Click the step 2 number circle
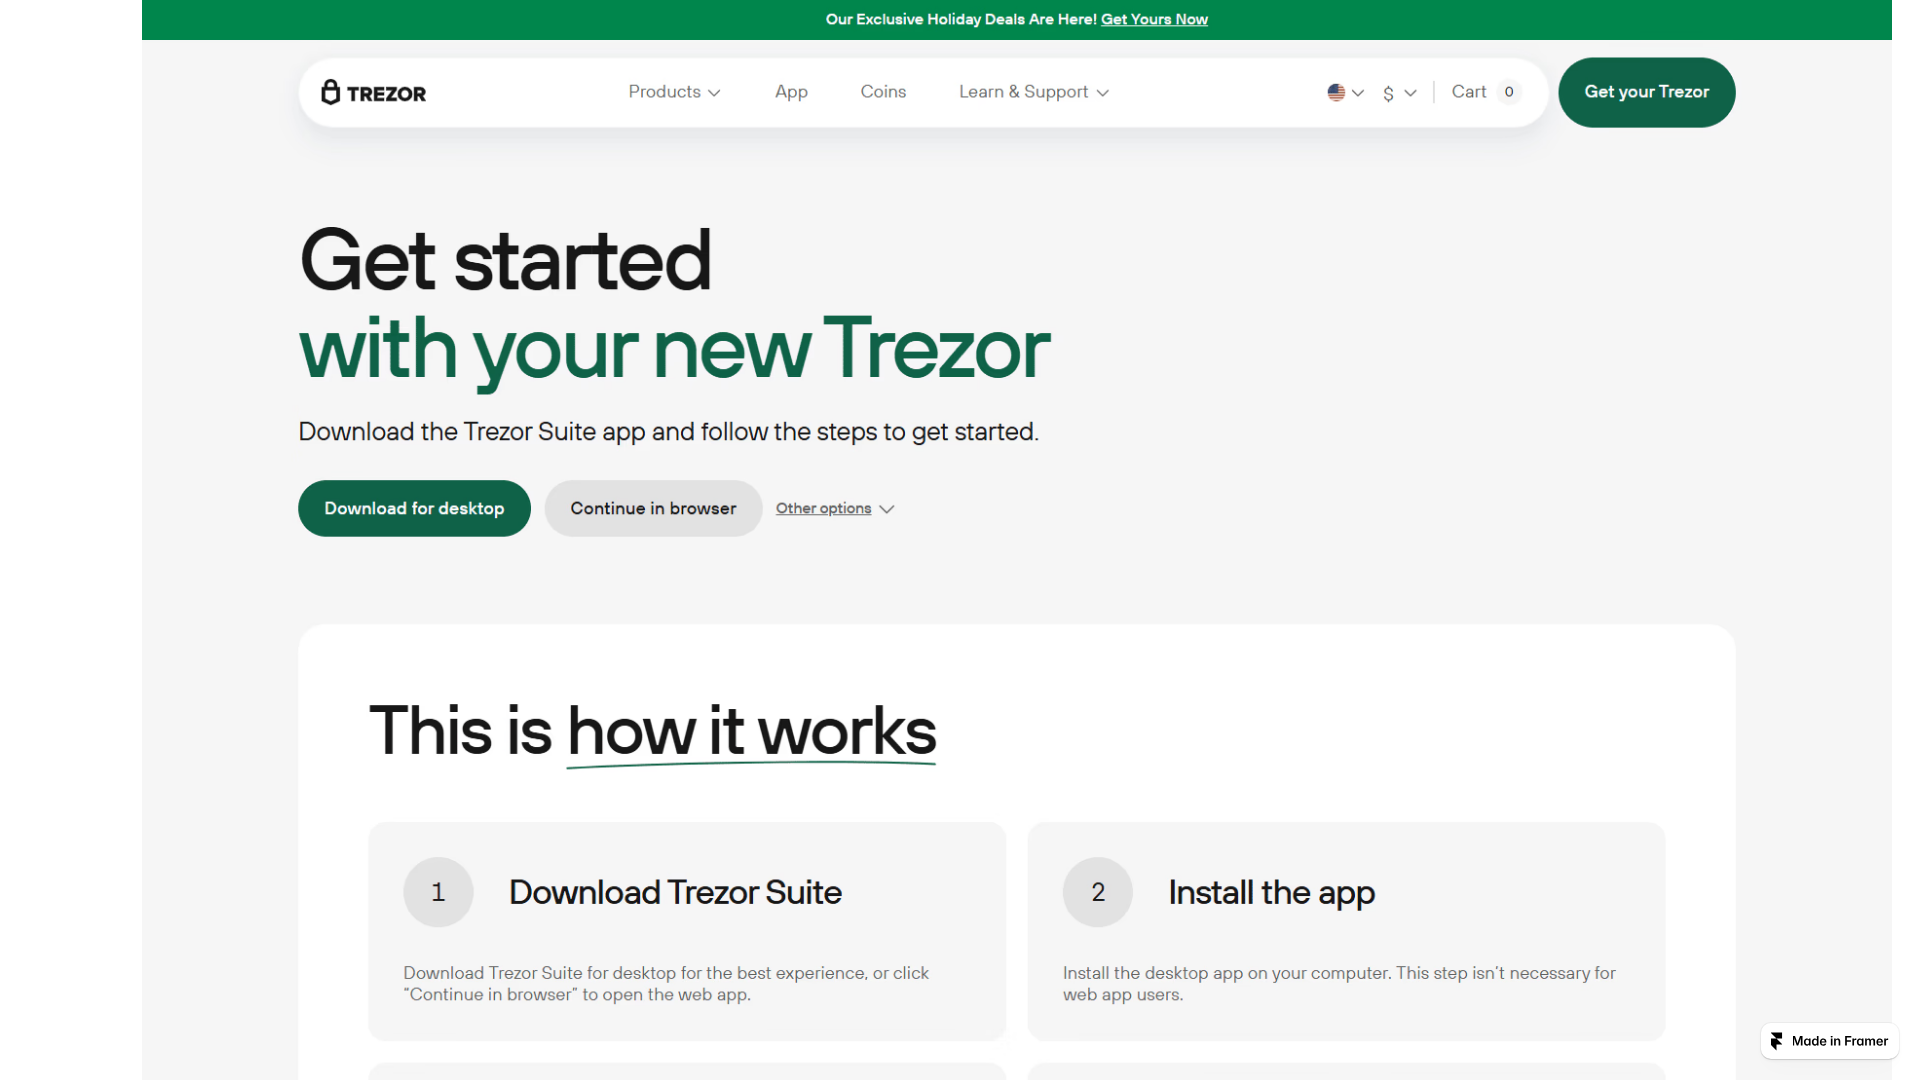Viewport: 1920px width, 1080px height. pyautogui.click(x=1098, y=892)
